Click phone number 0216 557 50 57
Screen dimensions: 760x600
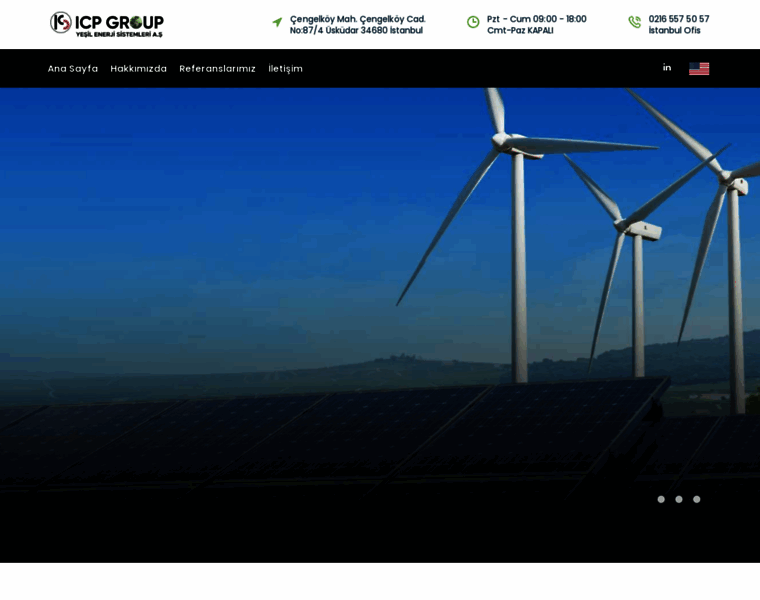coord(679,19)
